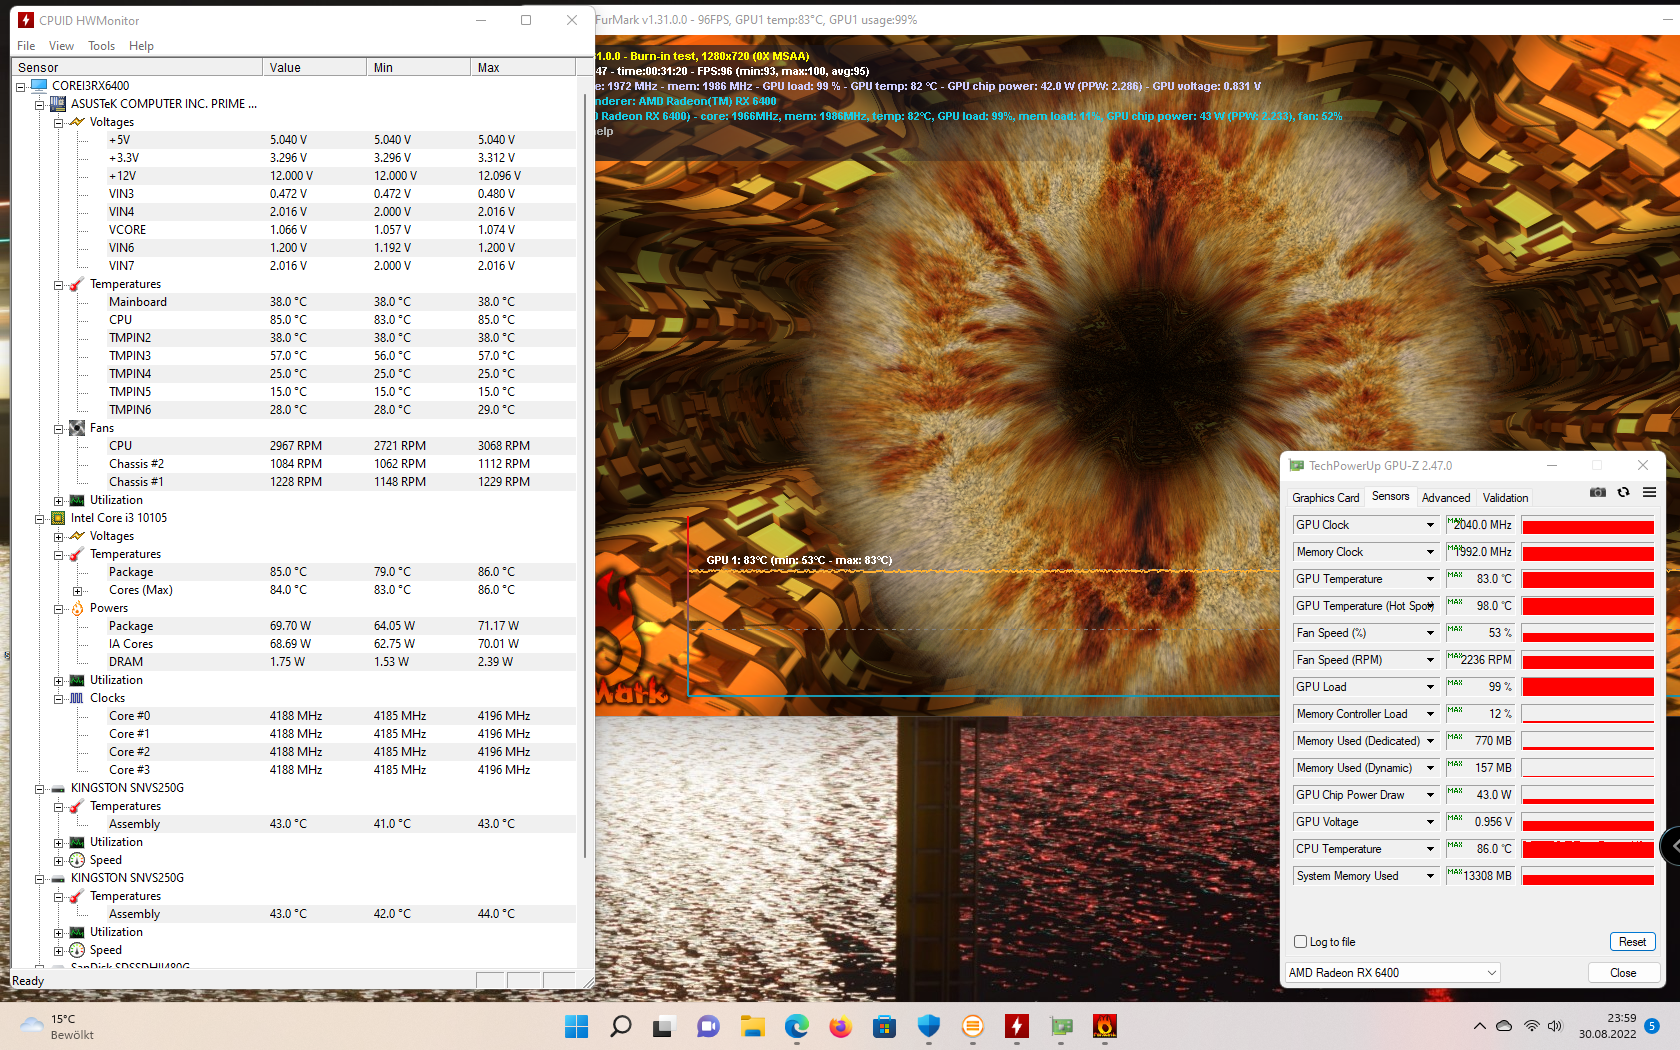Open the CPU Temperature sensor dropdown in GPU-Z
The height and width of the screenshot is (1050, 1680).
[1430, 849]
